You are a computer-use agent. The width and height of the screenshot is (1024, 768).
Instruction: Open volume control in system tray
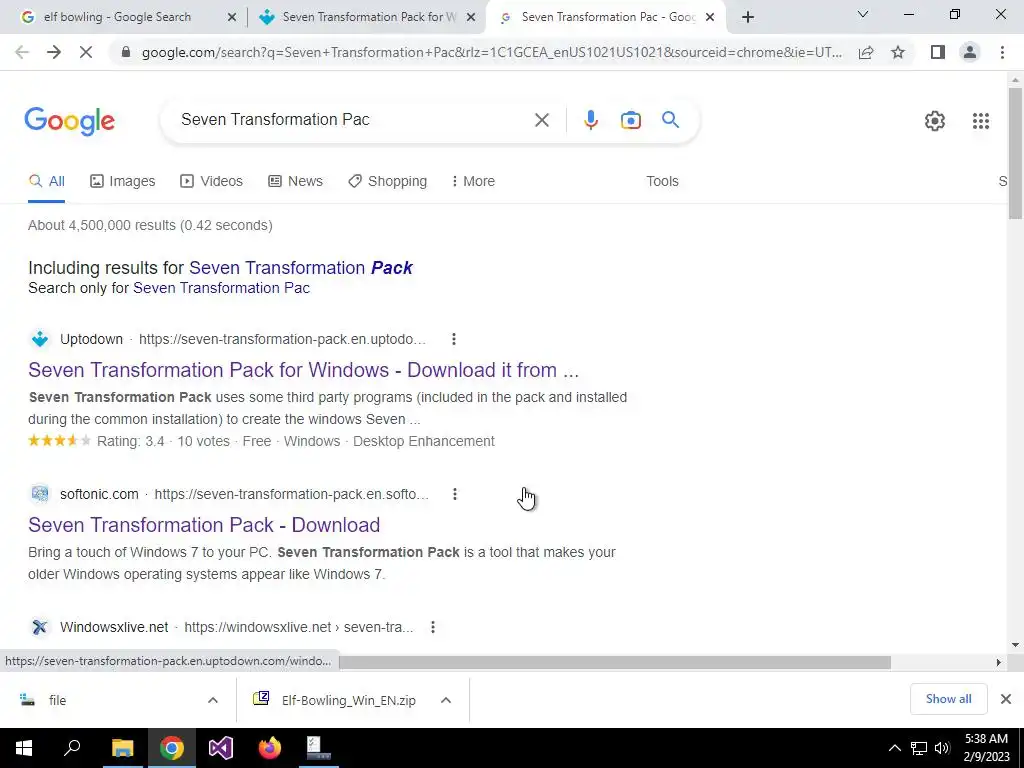pos(942,748)
